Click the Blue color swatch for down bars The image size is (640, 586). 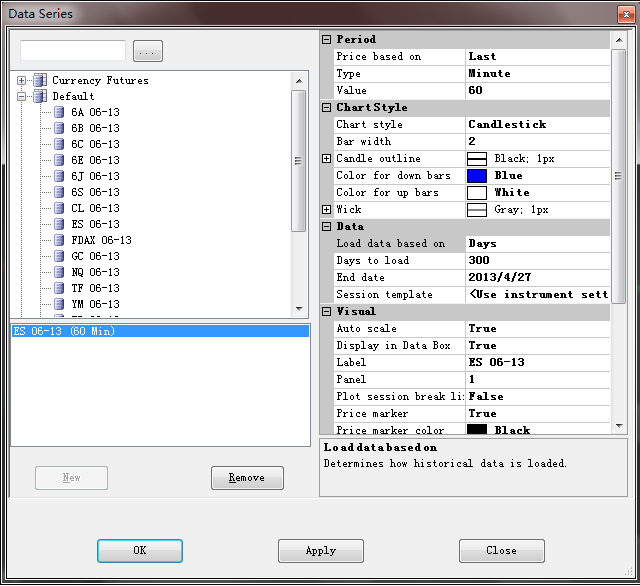477,175
